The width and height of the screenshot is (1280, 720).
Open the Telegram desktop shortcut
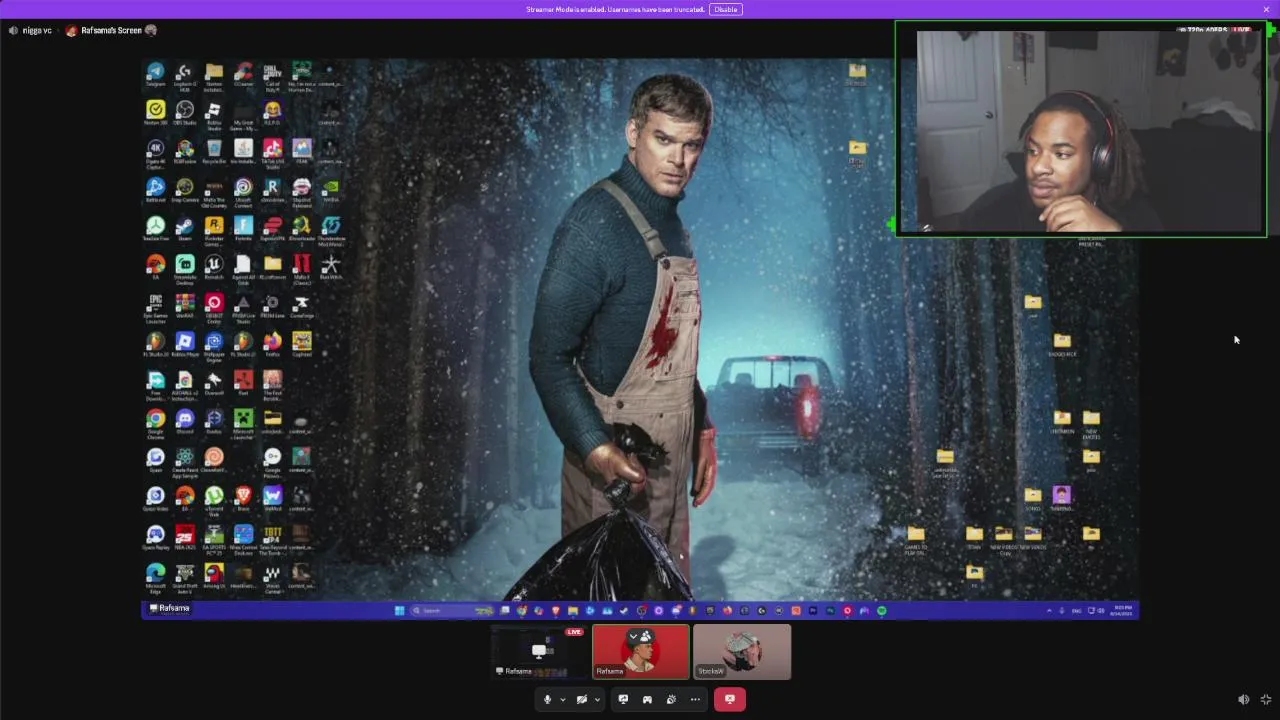coord(155,75)
